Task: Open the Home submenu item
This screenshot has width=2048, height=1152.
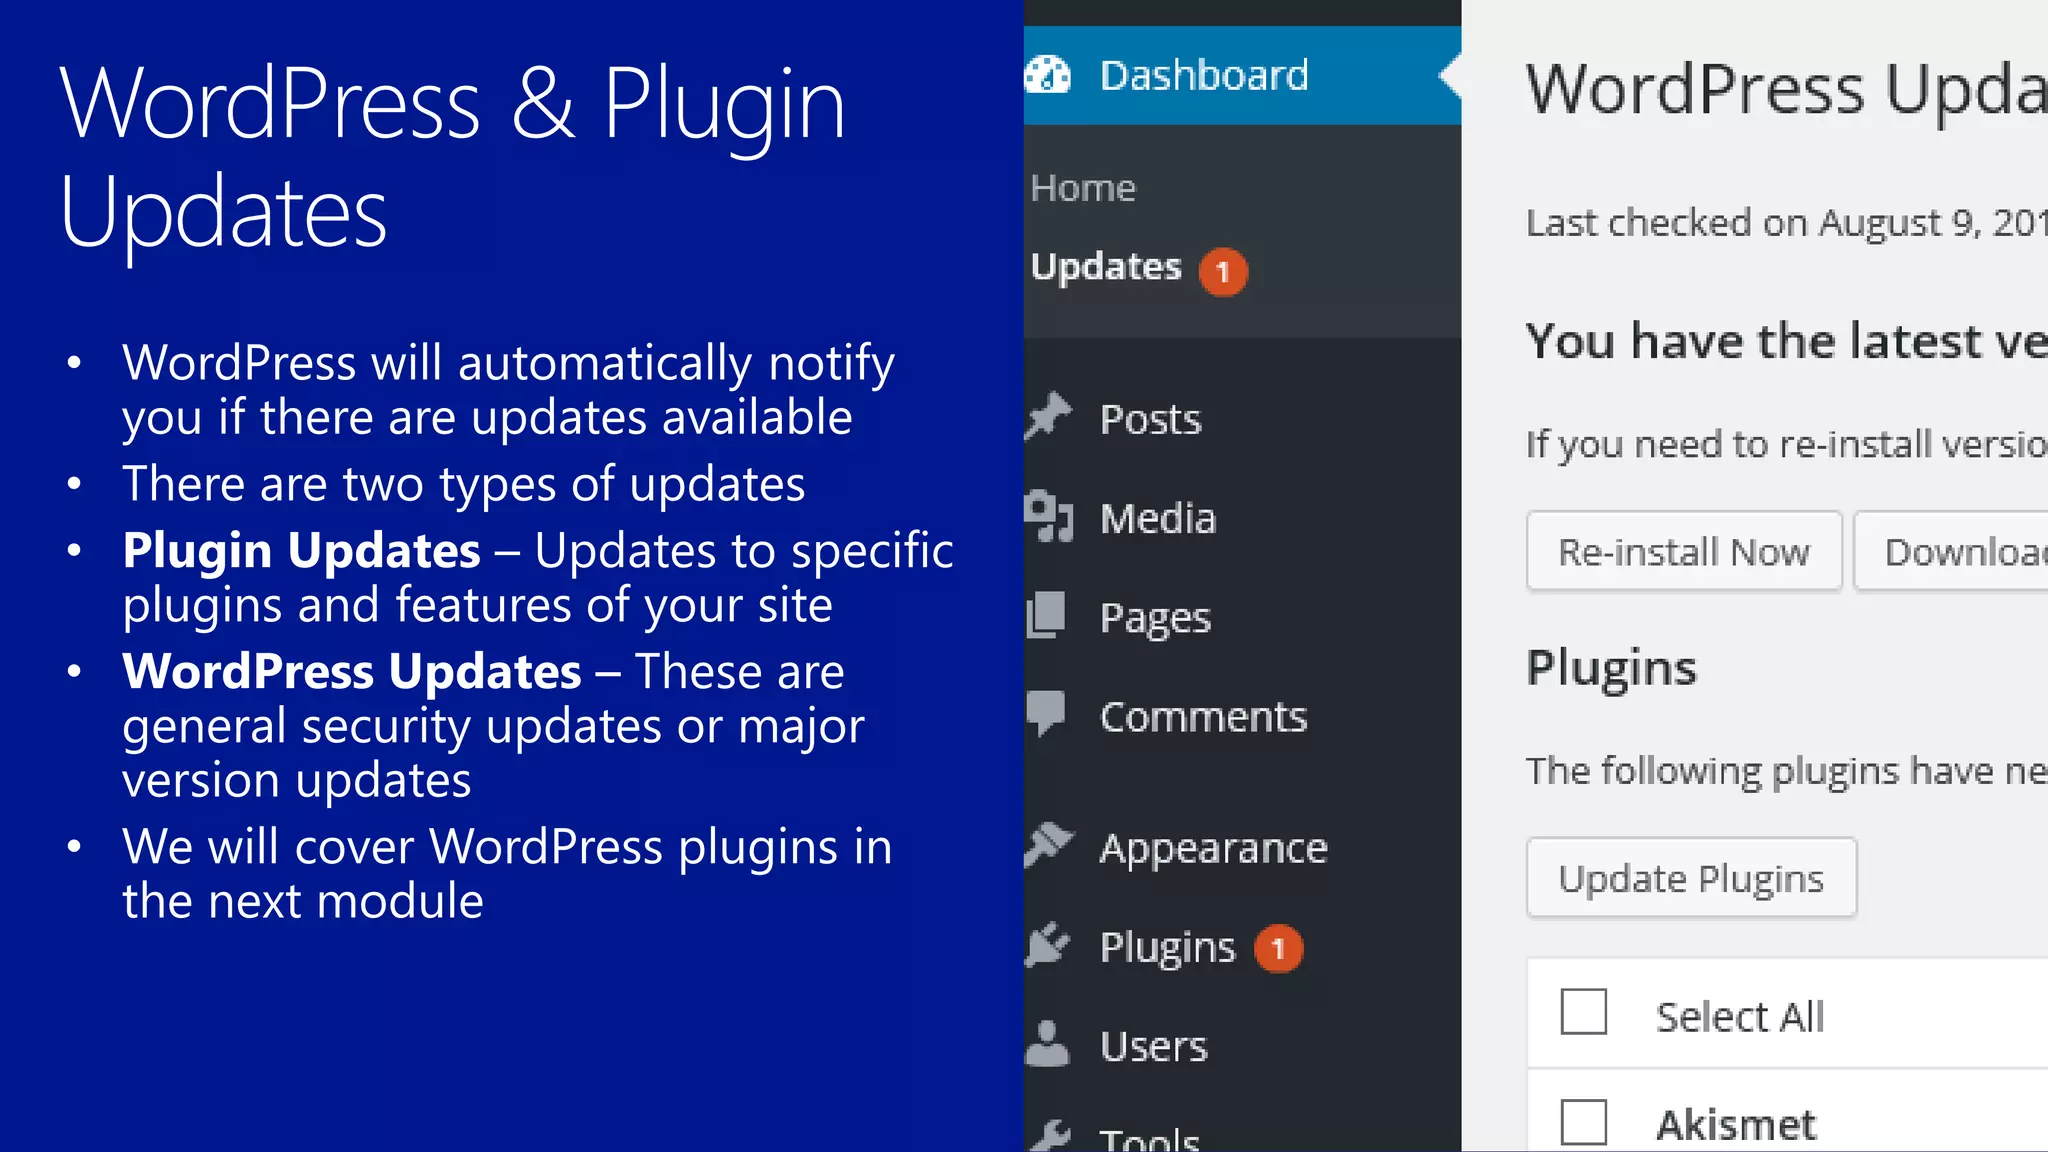Action: (1083, 188)
